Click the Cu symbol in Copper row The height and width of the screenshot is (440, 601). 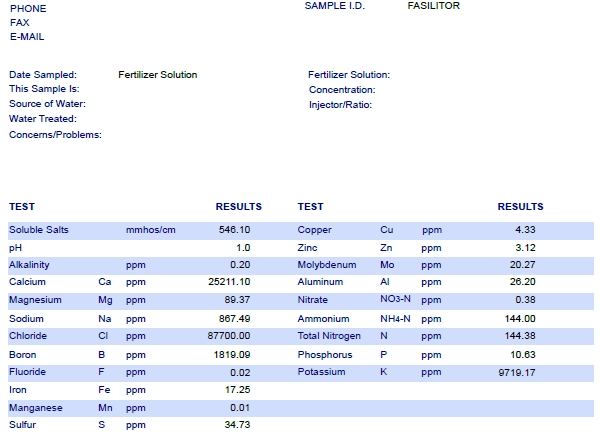point(387,230)
